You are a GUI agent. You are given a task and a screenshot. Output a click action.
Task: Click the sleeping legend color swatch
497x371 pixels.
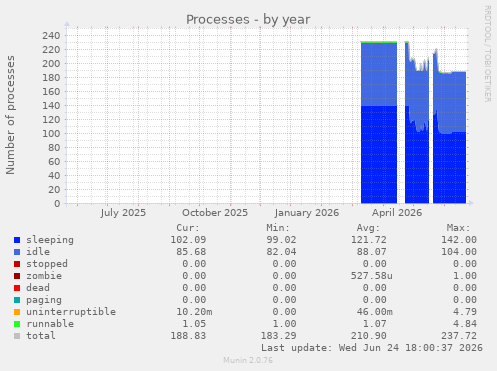[x=17, y=240]
